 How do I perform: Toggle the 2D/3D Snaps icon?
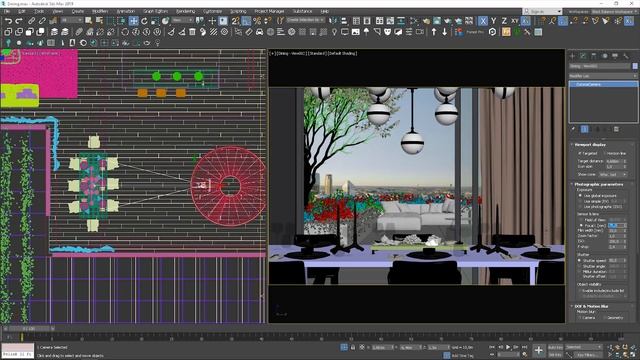236,21
